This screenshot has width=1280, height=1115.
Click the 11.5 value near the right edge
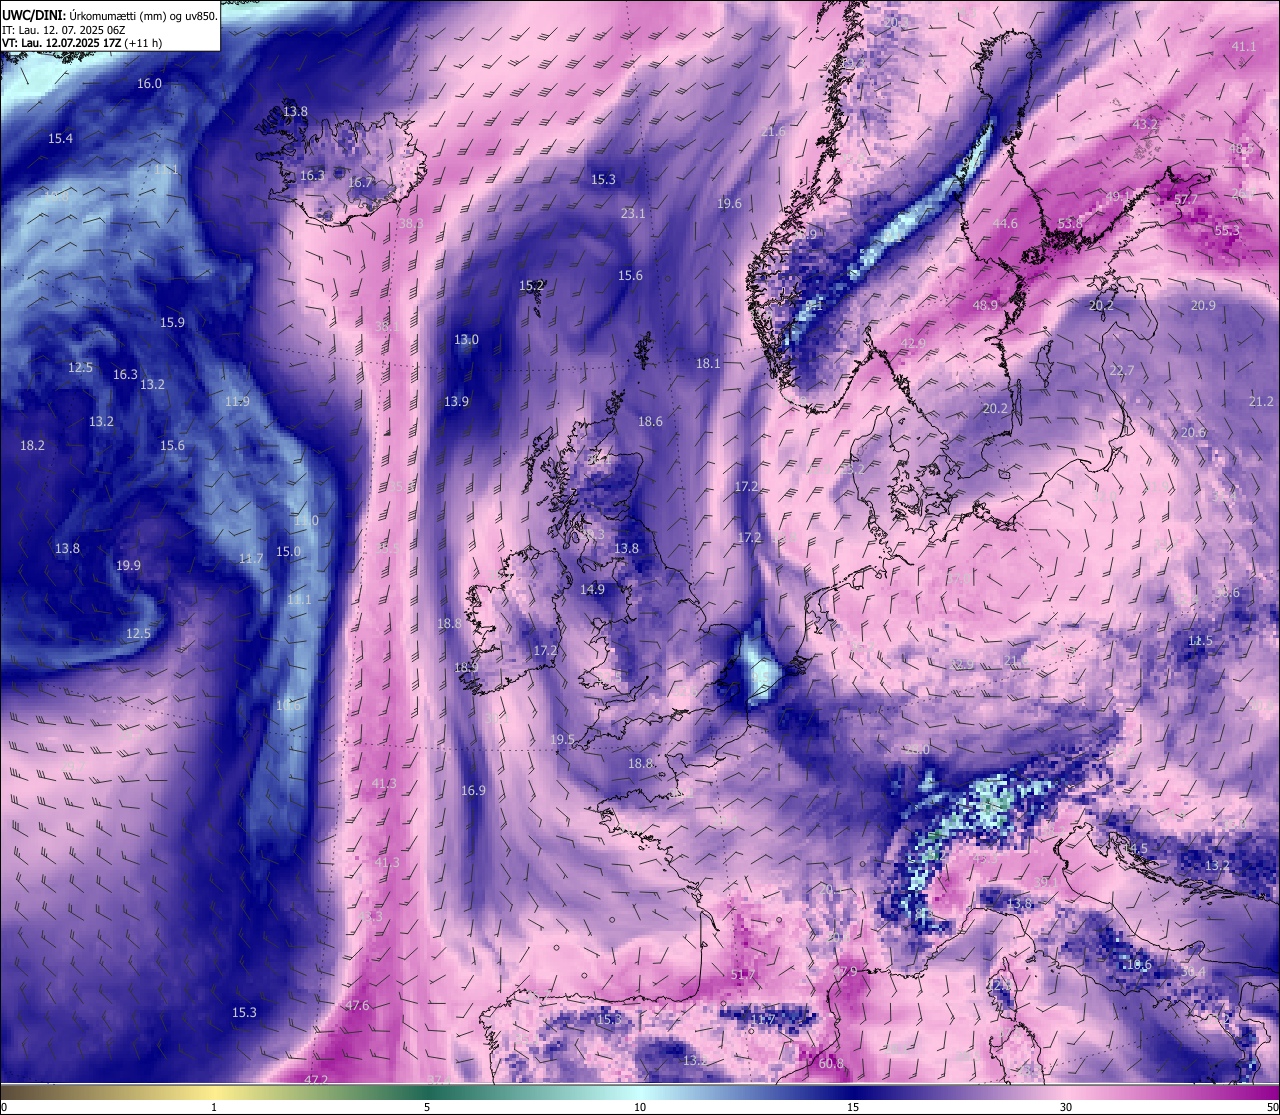[1200, 641]
